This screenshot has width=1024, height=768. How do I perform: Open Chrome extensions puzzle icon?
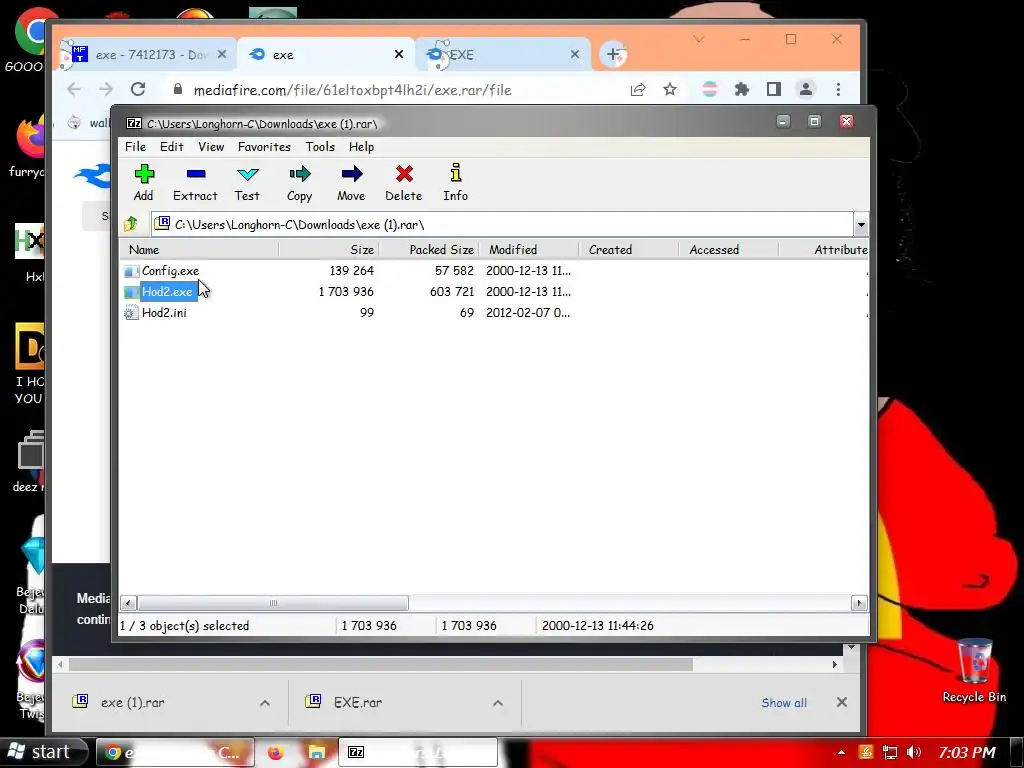tap(742, 89)
